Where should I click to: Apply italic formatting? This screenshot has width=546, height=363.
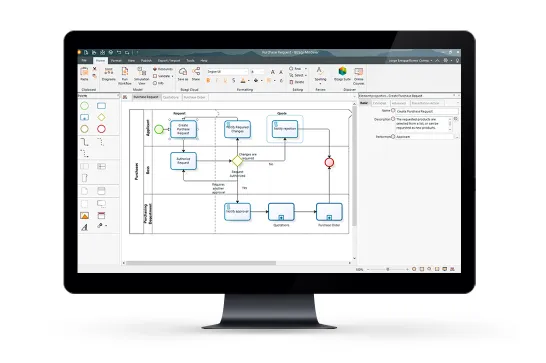click(217, 80)
